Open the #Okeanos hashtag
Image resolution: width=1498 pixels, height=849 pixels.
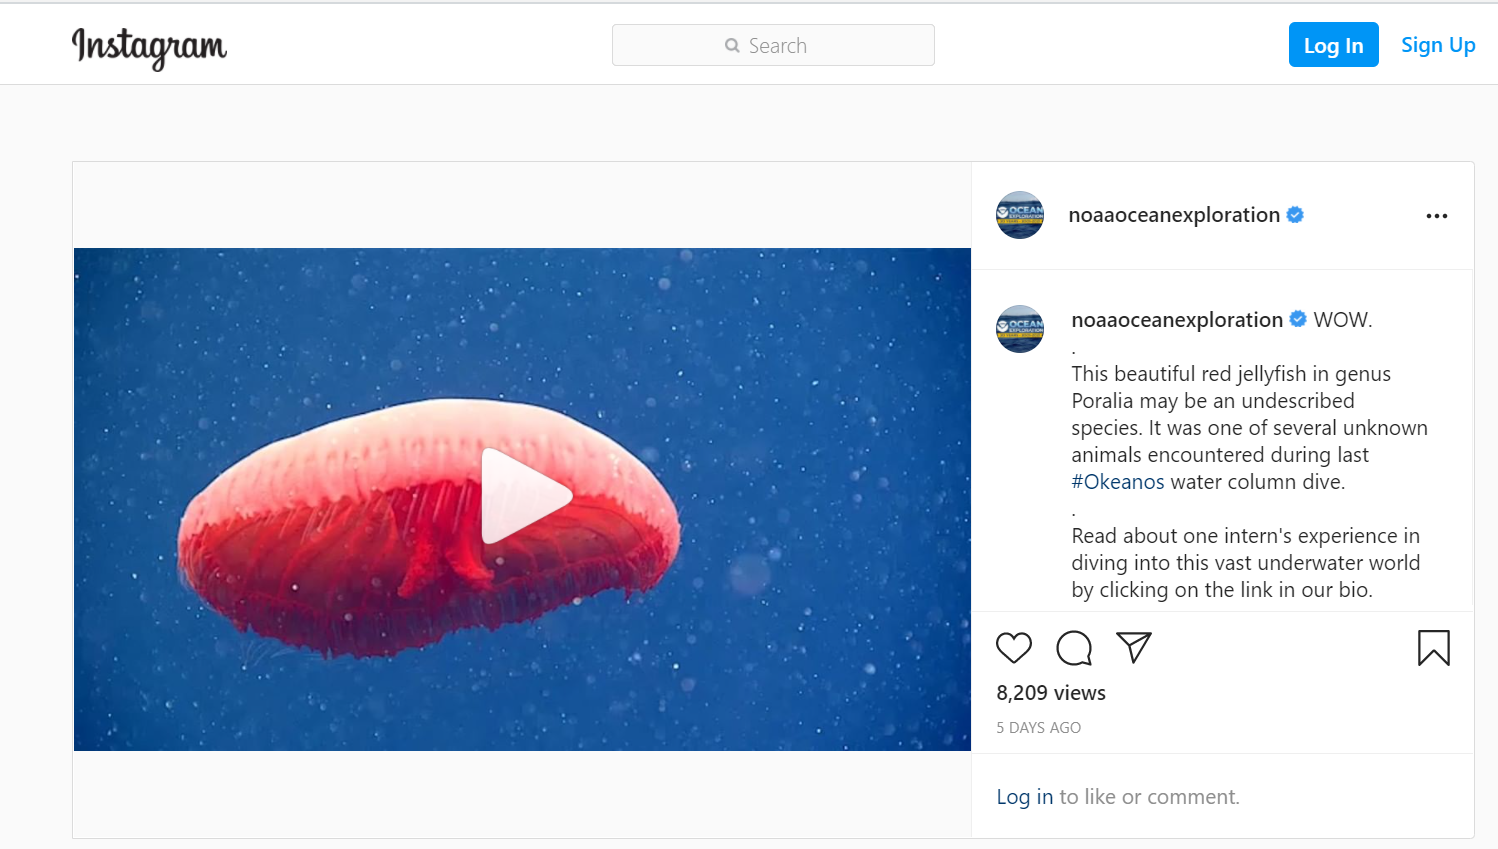pos(1118,482)
